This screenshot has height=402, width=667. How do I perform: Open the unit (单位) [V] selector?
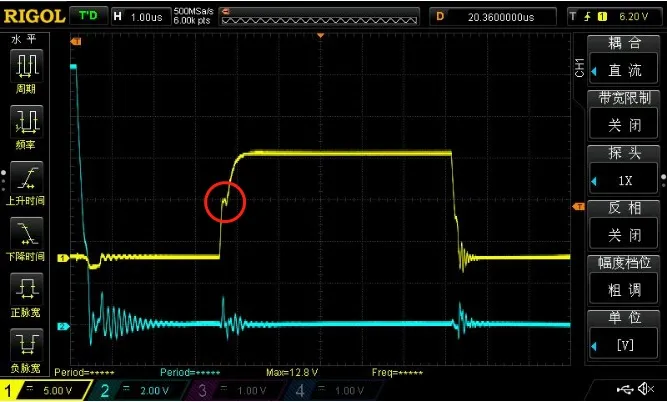[625, 343]
